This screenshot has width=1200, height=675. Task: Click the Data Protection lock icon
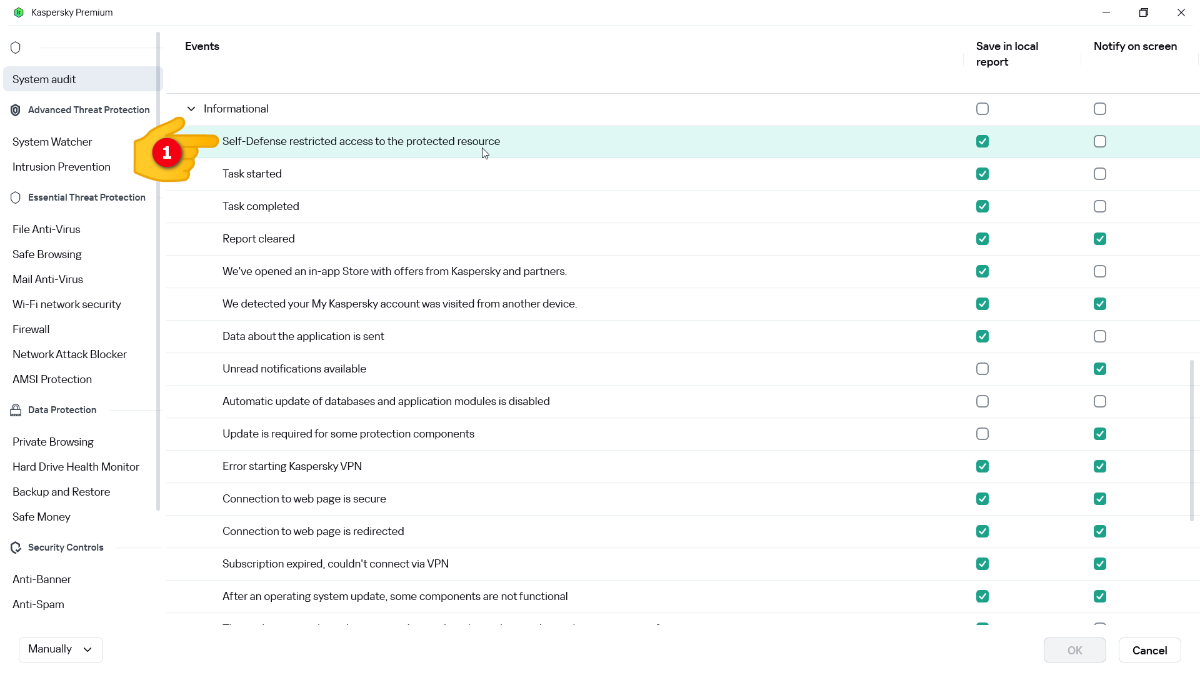(x=15, y=410)
